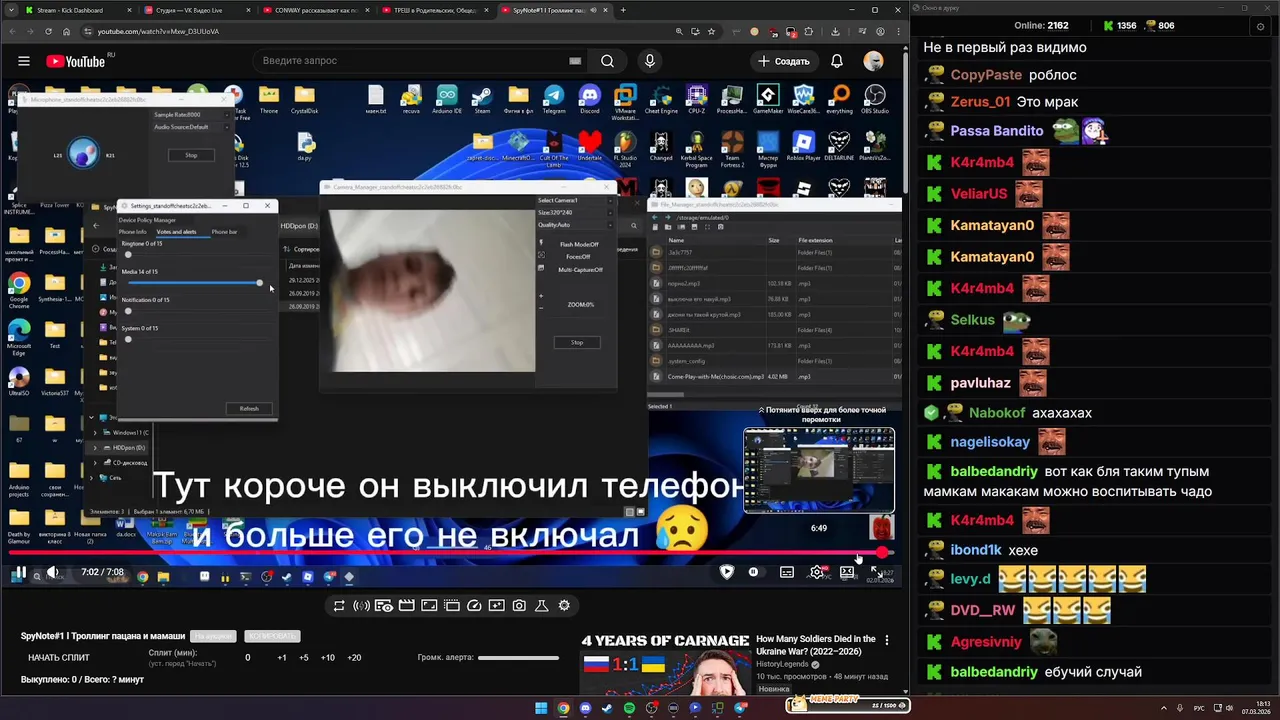Image resolution: width=1280 pixels, height=720 pixels.
Task: Click the Создать create button
Action: click(783, 61)
